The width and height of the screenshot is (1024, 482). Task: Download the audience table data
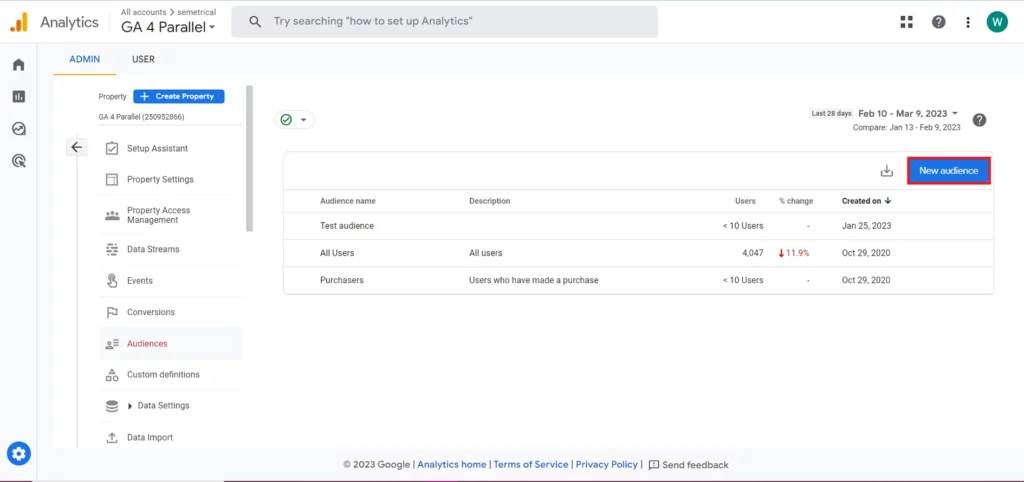click(x=886, y=171)
